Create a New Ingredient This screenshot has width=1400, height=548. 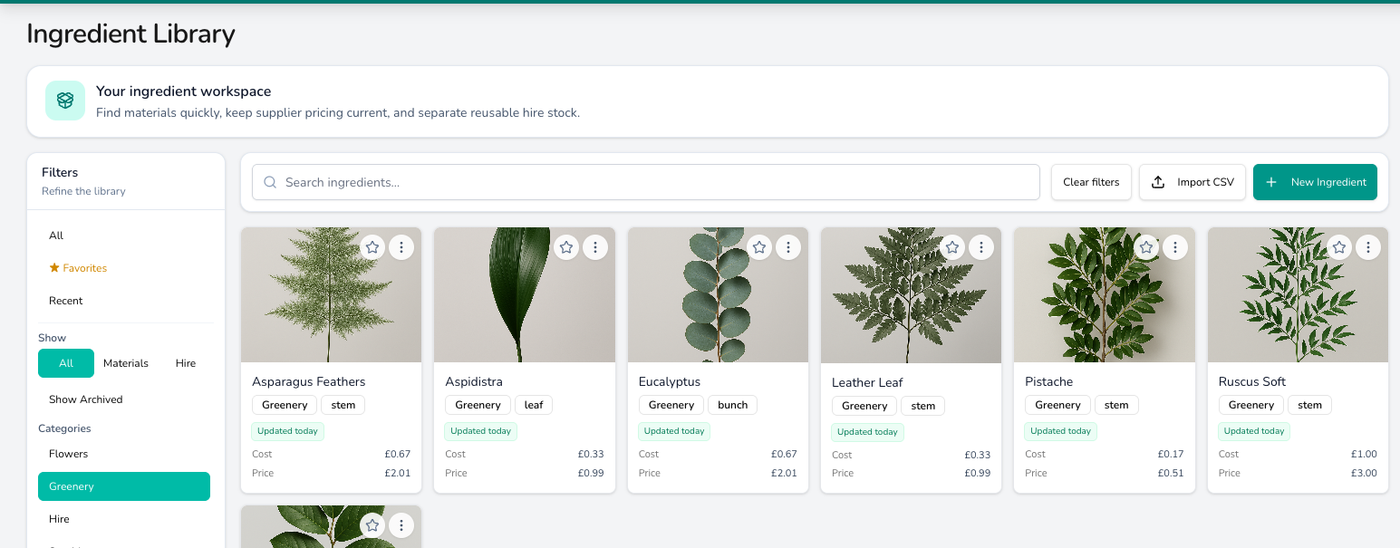1315,182
